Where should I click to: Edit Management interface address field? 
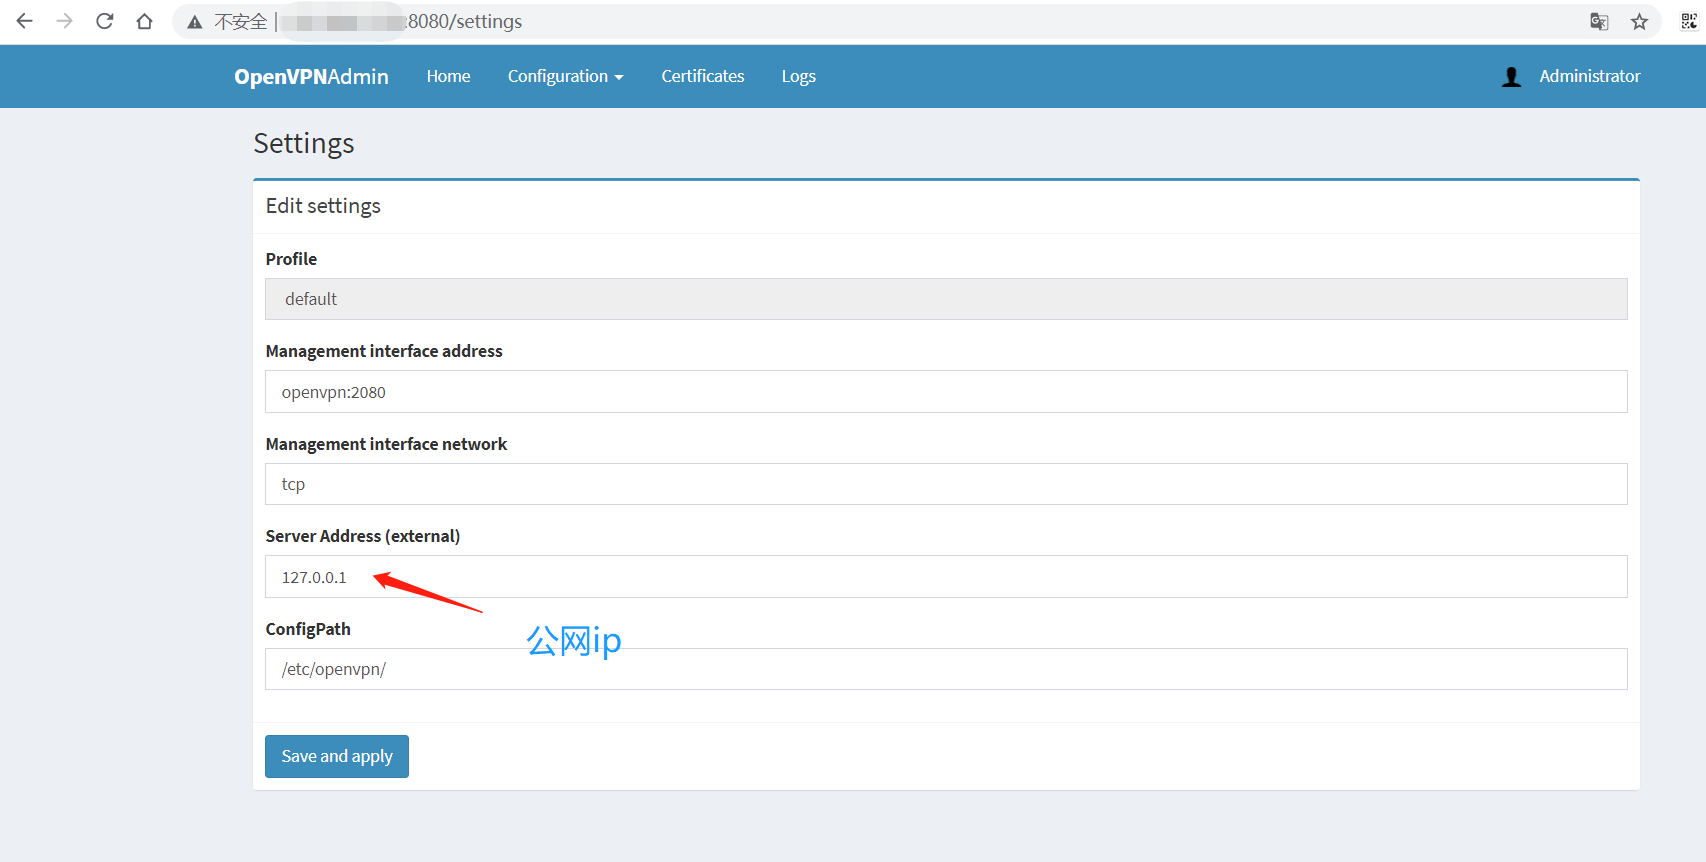point(946,392)
